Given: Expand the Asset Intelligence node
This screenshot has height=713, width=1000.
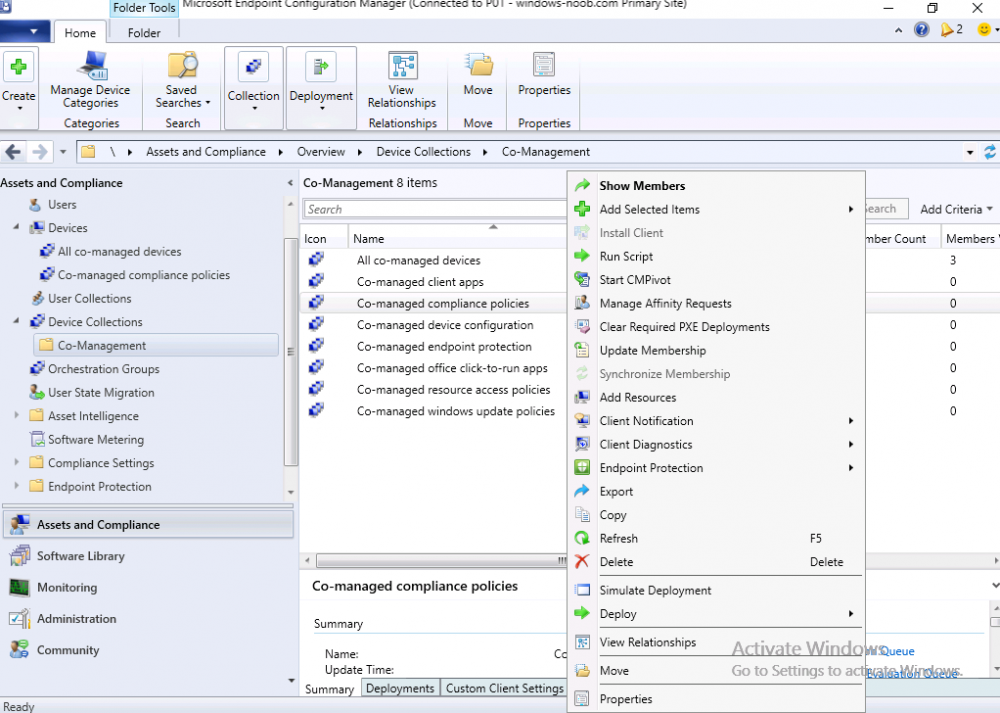Looking at the screenshot, I should (16, 415).
